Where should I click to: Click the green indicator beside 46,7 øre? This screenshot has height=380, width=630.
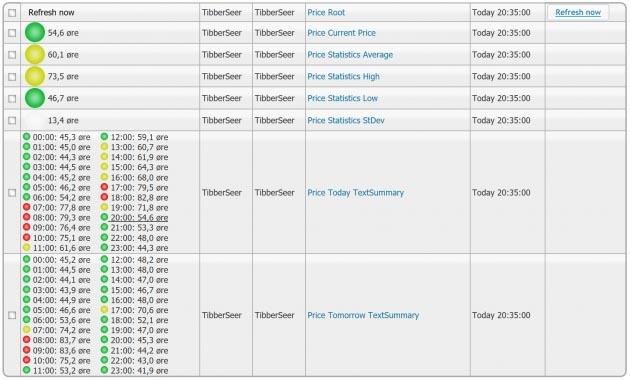click(x=35, y=98)
